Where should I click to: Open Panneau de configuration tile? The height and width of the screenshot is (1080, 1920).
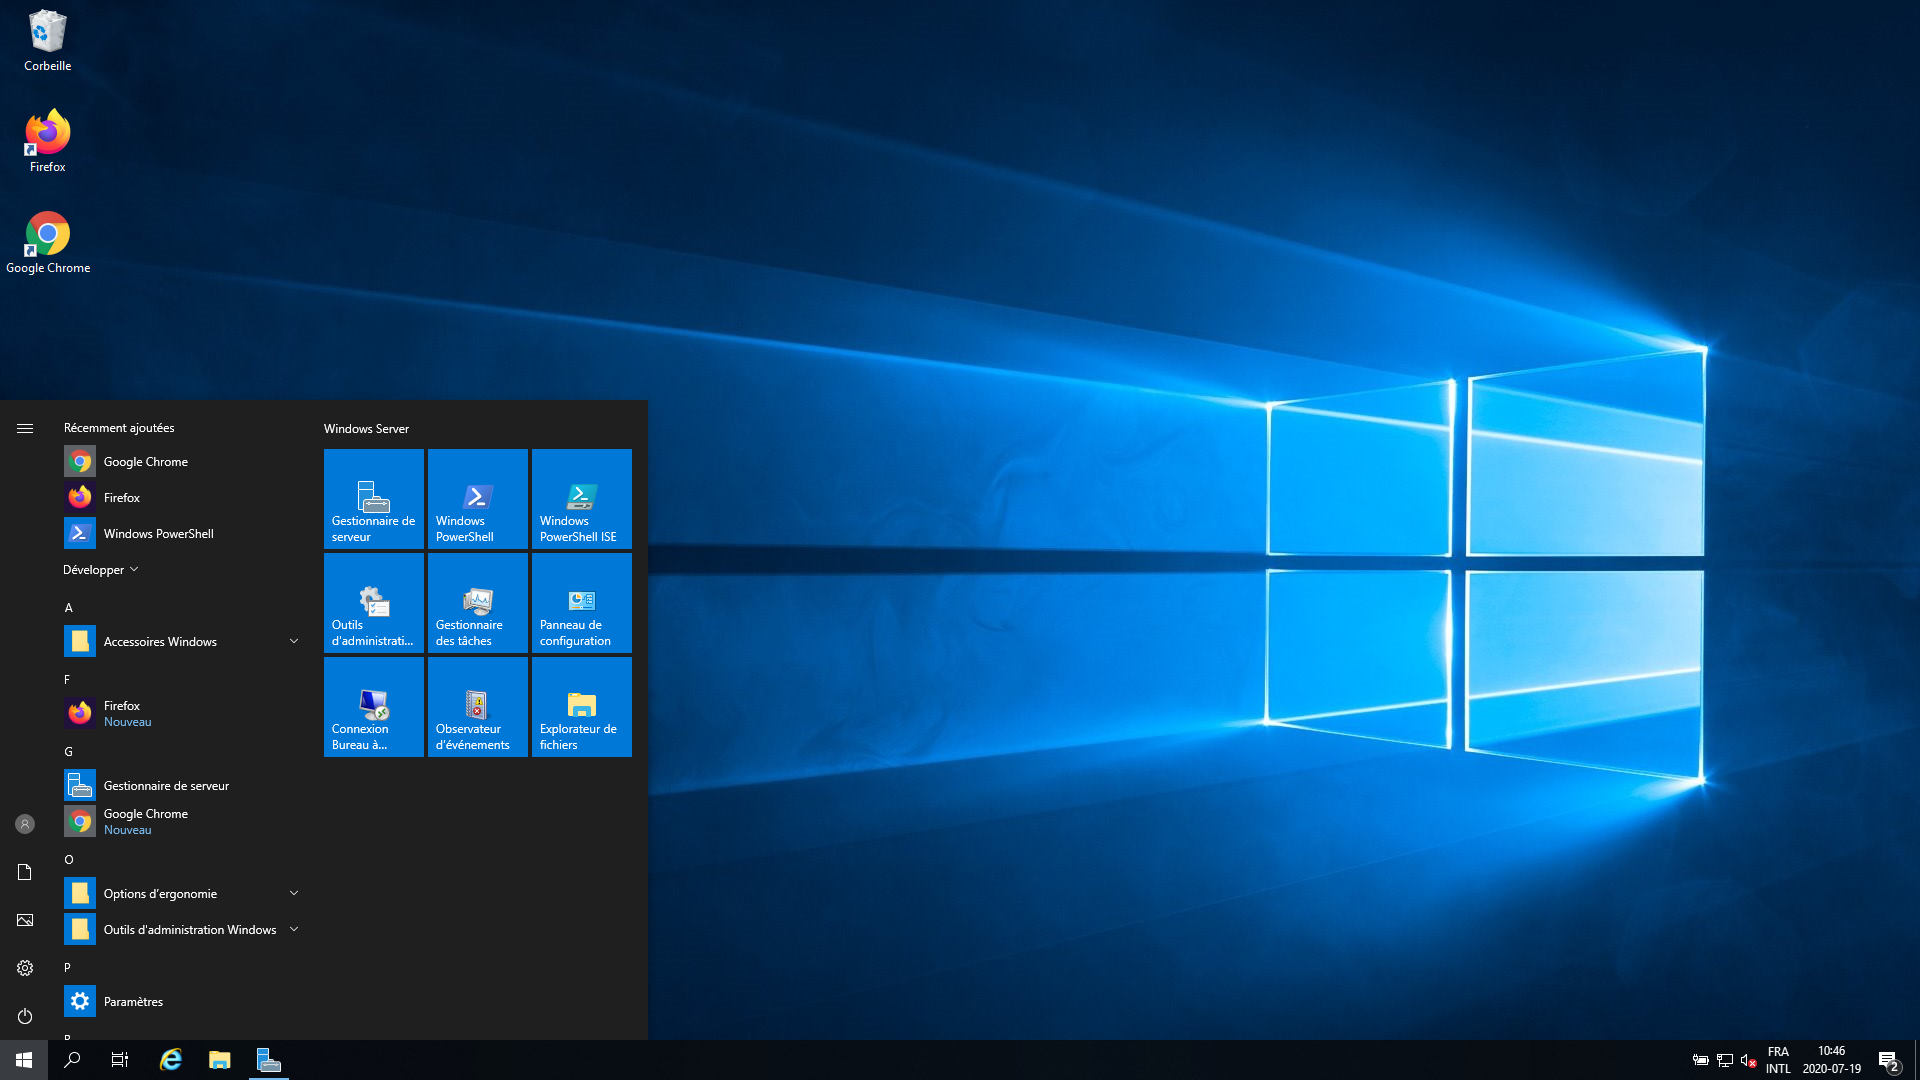(581, 602)
